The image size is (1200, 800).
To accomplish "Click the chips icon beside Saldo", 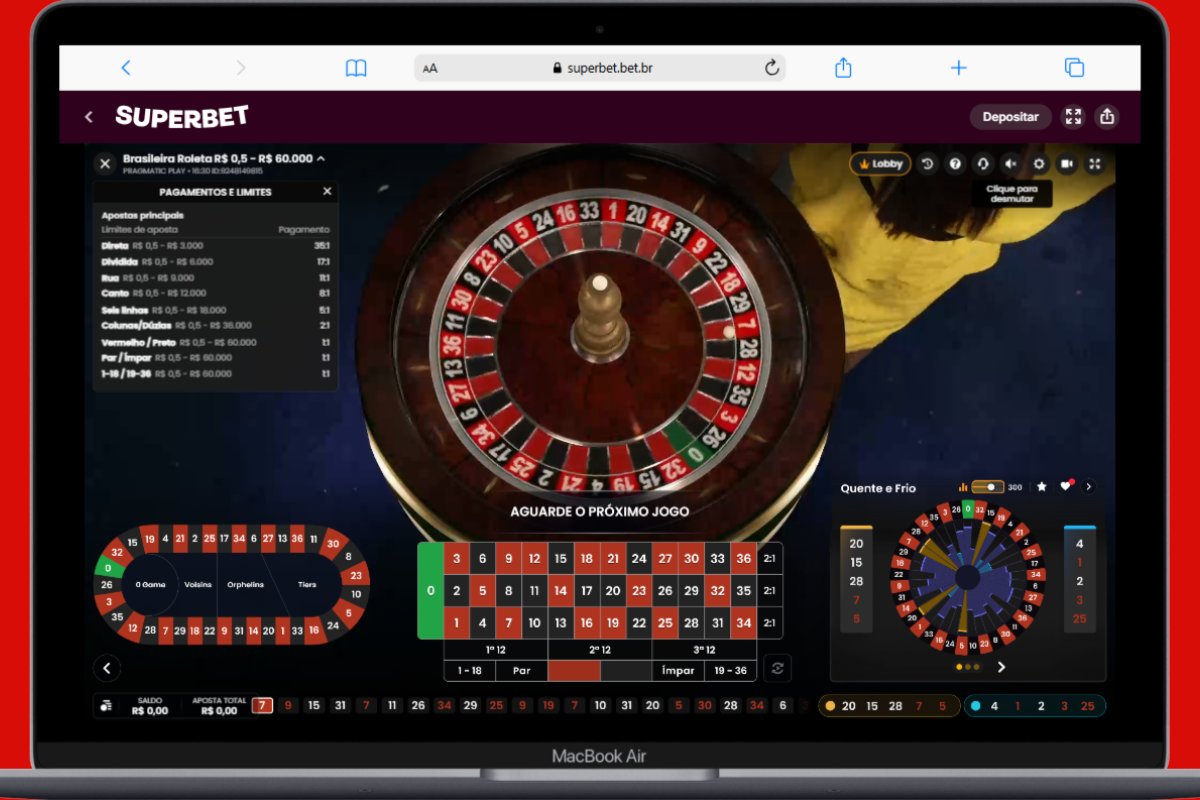I will [107, 706].
